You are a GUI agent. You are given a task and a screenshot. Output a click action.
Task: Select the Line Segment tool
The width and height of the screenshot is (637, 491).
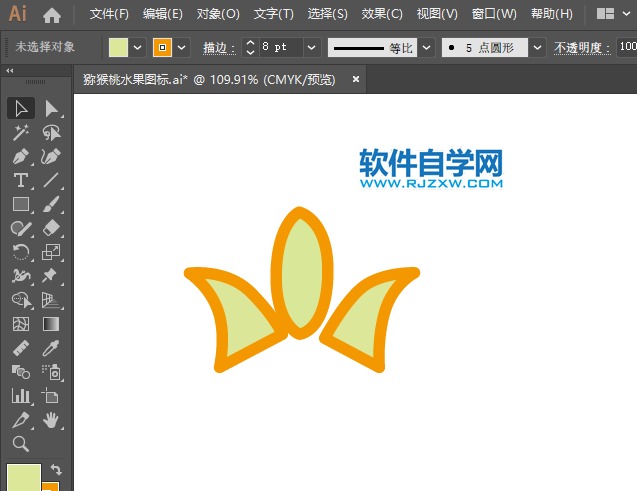pyautogui.click(x=51, y=180)
